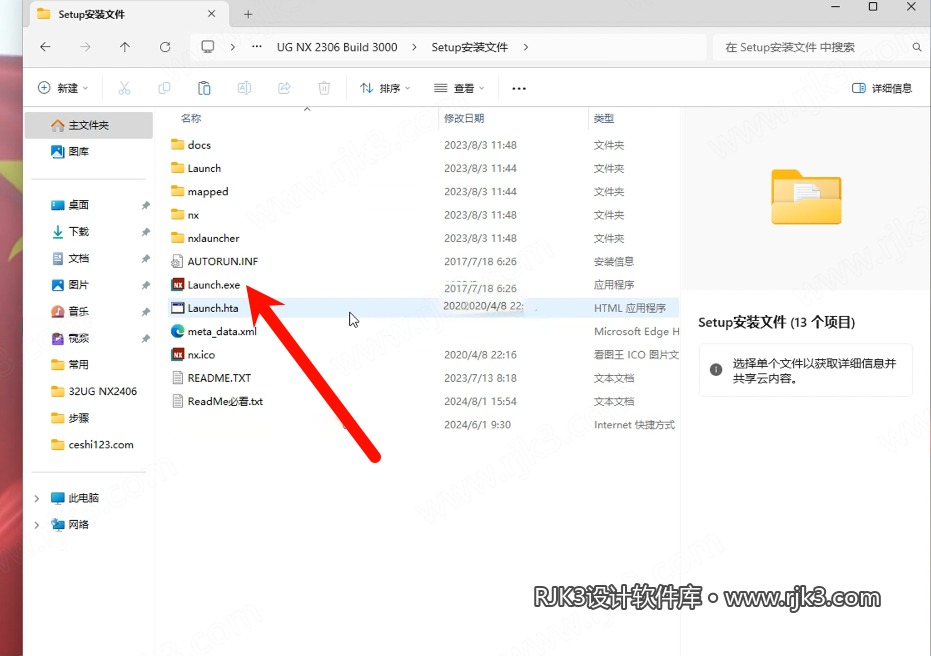Open a new tab with plus button

pyautogui.click(x=248, y=14)
